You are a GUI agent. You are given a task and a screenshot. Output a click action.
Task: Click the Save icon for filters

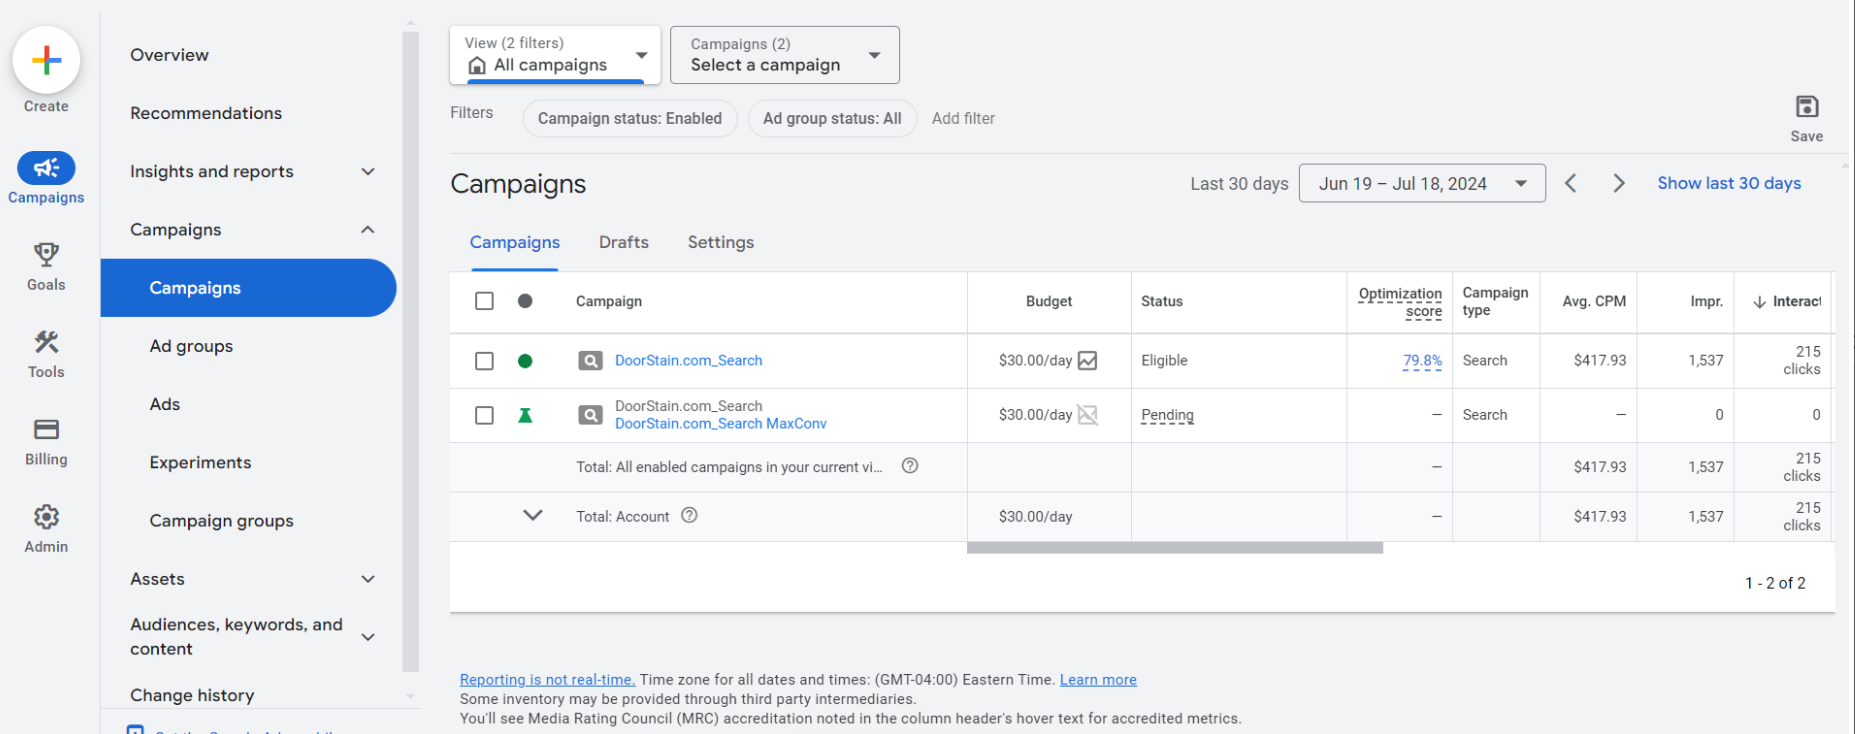[x=1806, y=108]
